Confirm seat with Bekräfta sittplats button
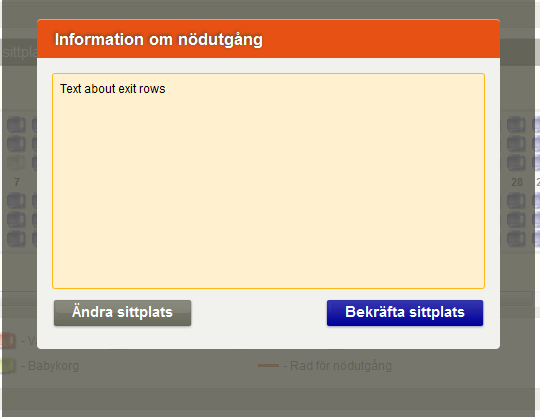The image size is (540, 417). tap(405, 313)
